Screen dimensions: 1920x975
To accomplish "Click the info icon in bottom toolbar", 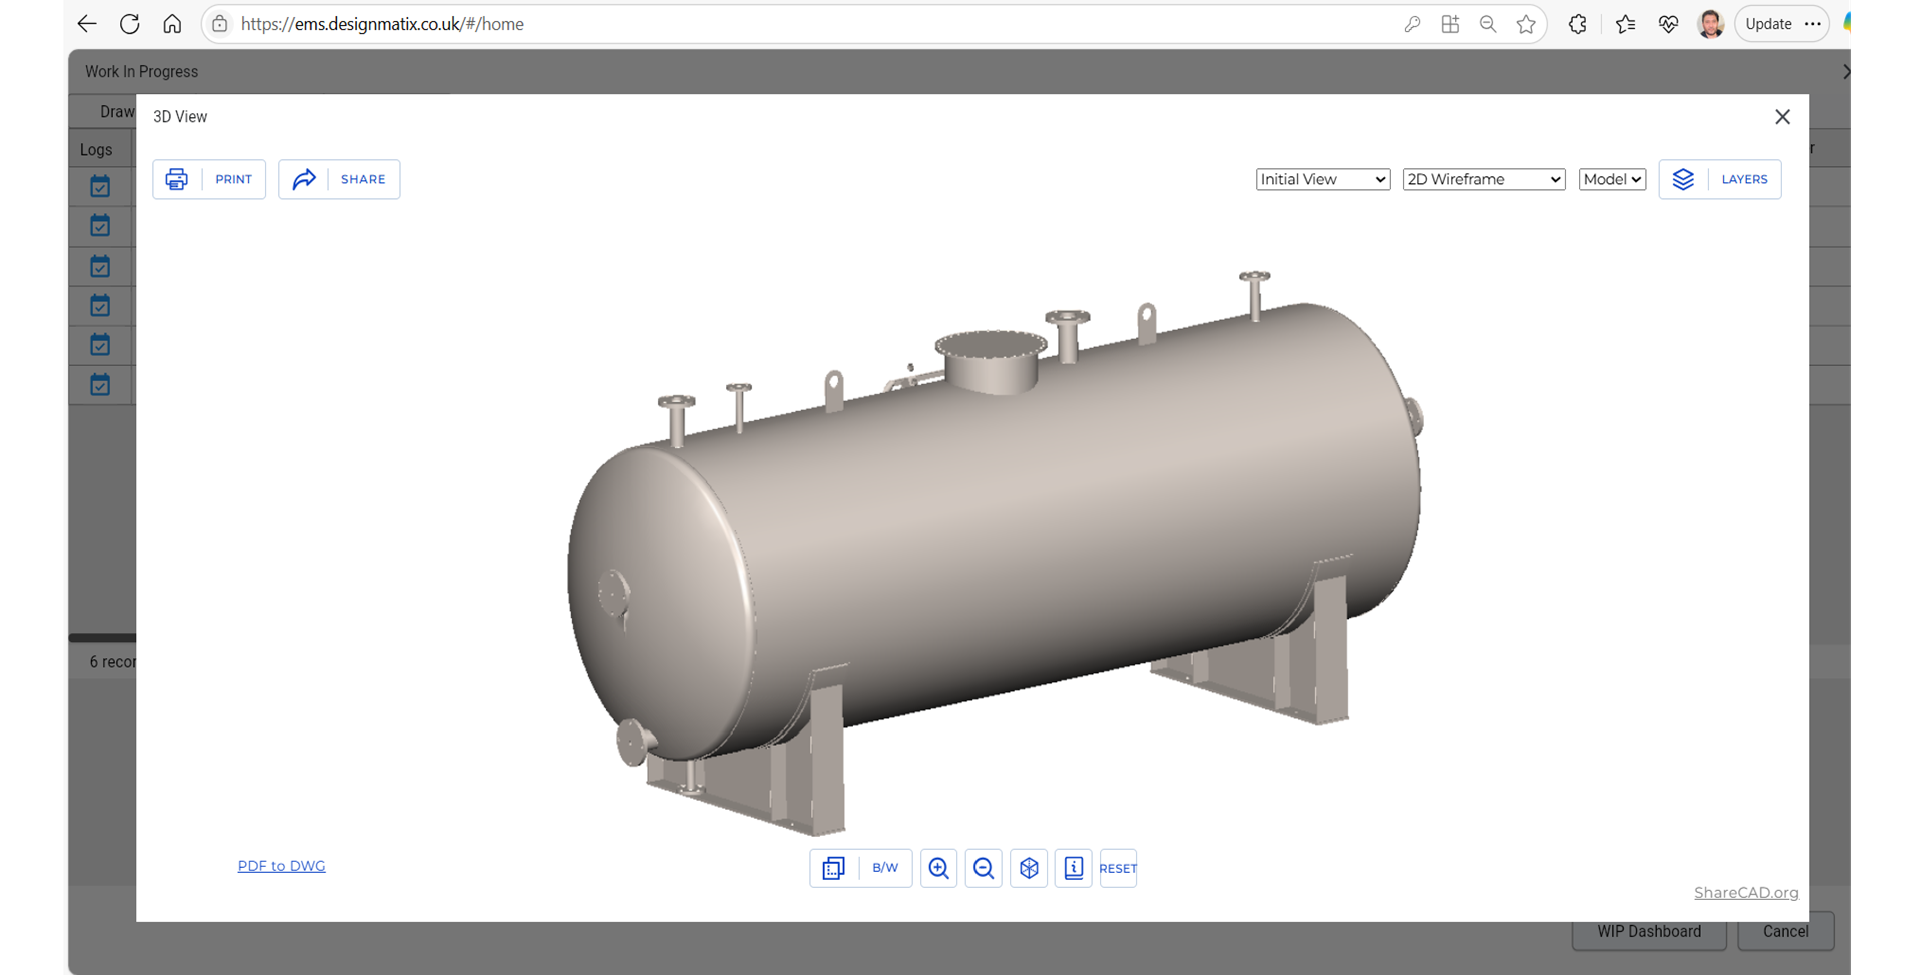I will tap(1073, 868).
